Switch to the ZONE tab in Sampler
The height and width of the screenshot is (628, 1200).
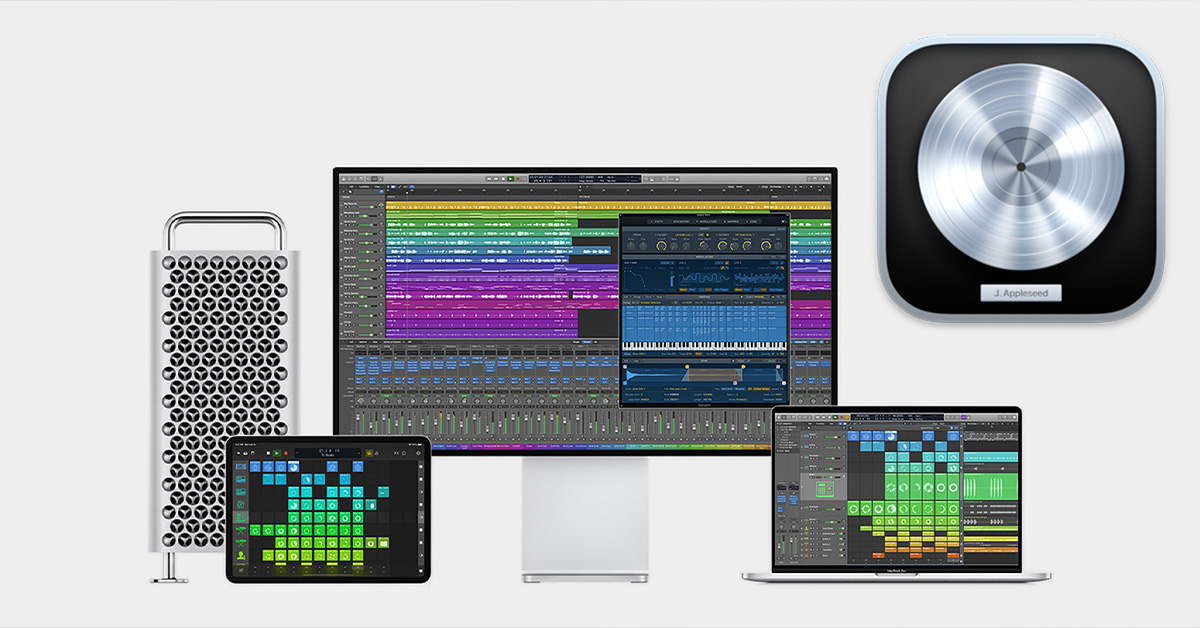tap(753, 222)
